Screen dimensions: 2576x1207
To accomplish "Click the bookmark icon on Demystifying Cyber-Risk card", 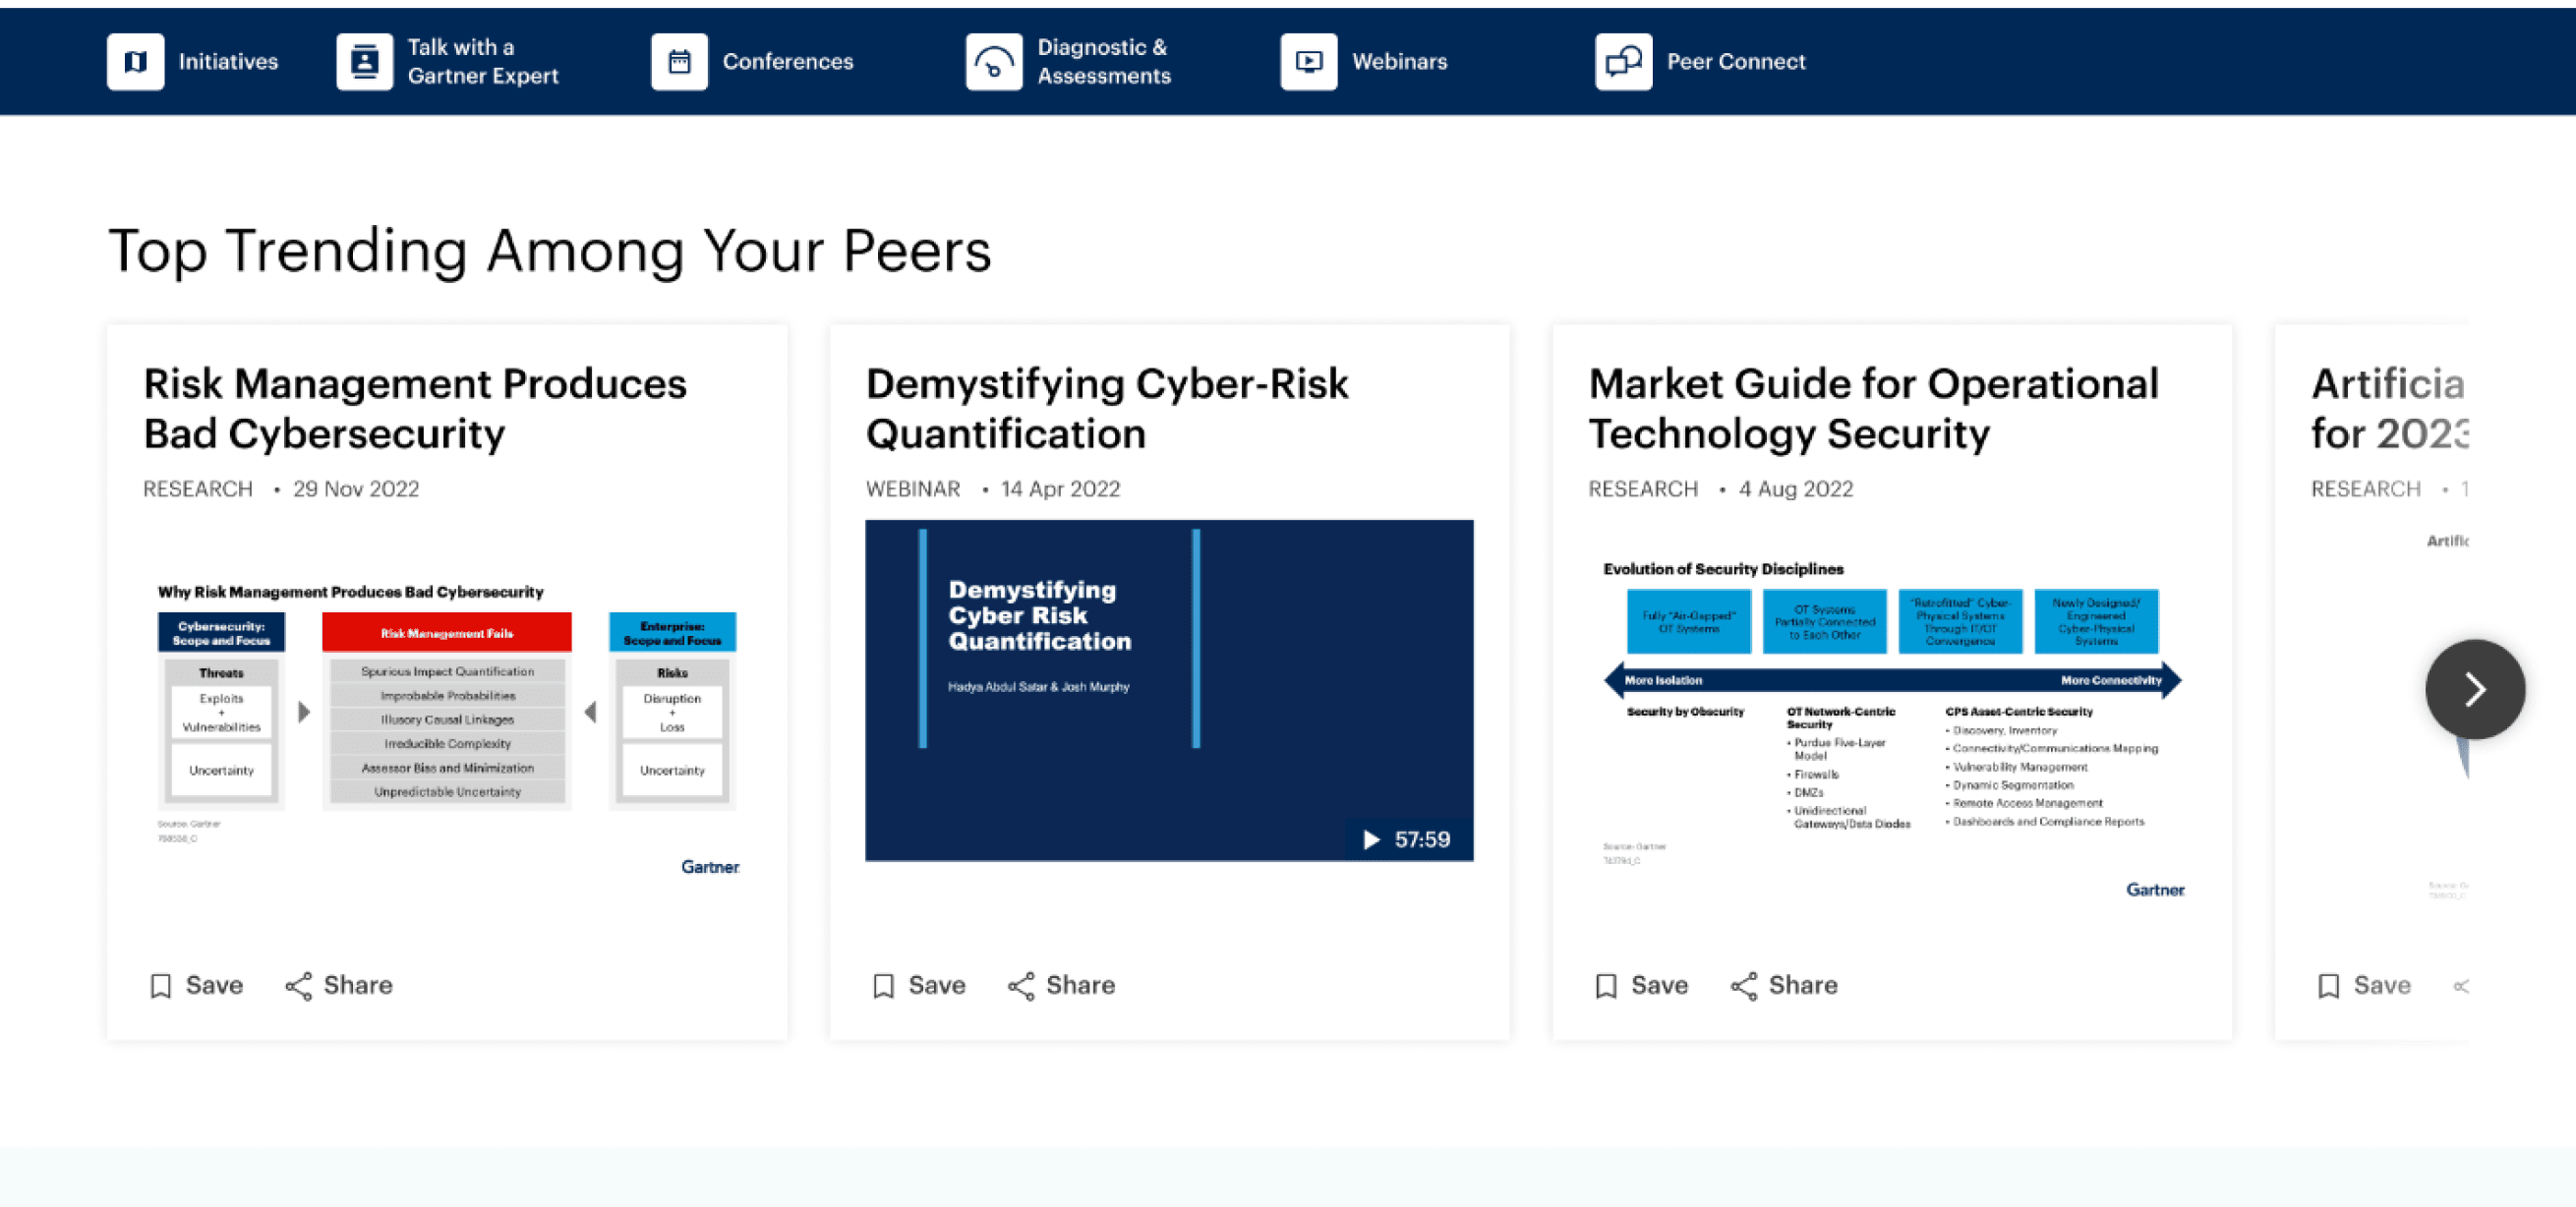I will [883, 986].
